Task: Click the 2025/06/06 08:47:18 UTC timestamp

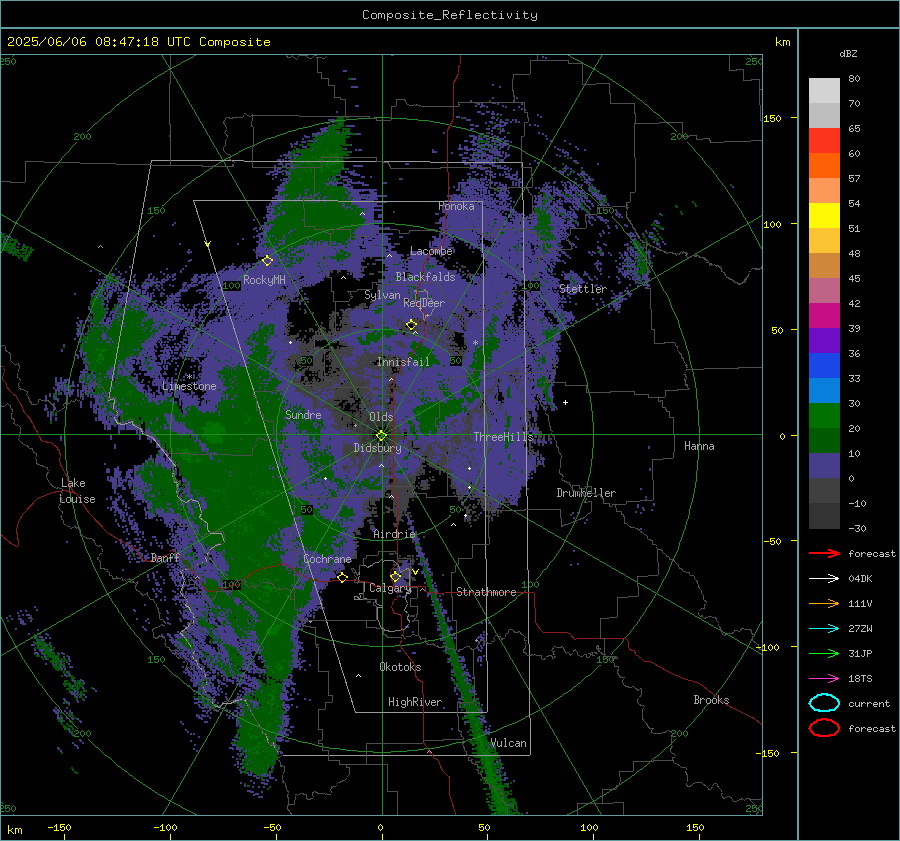Action: point(99,42)
